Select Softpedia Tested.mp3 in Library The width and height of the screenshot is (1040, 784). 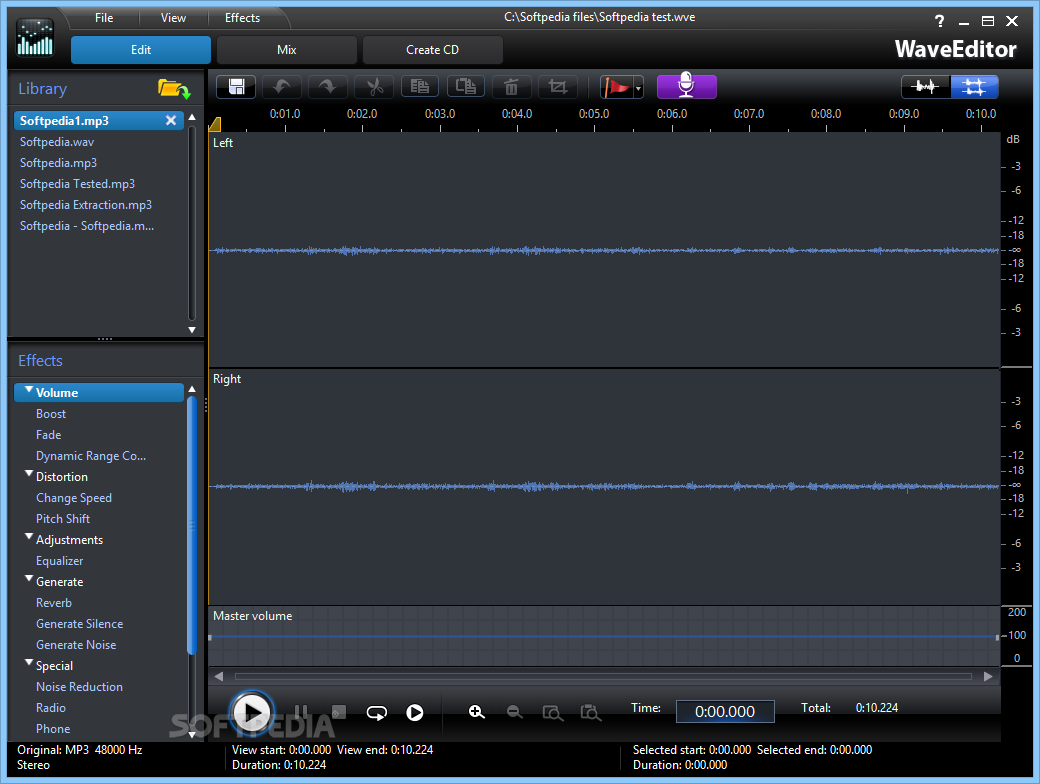78,184
